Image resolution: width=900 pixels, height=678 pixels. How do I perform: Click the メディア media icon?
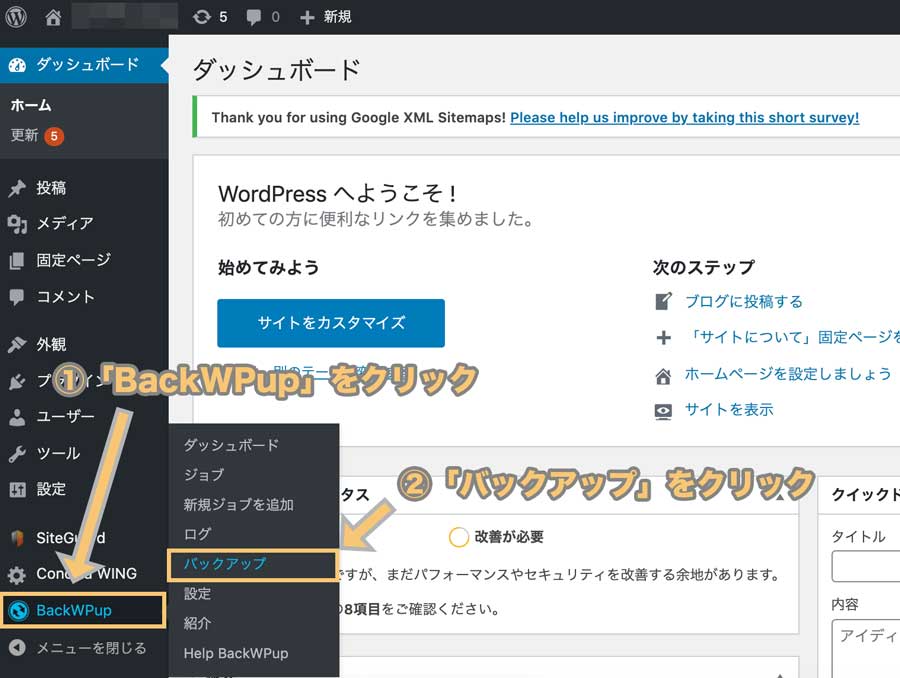[x=17, y=223]
